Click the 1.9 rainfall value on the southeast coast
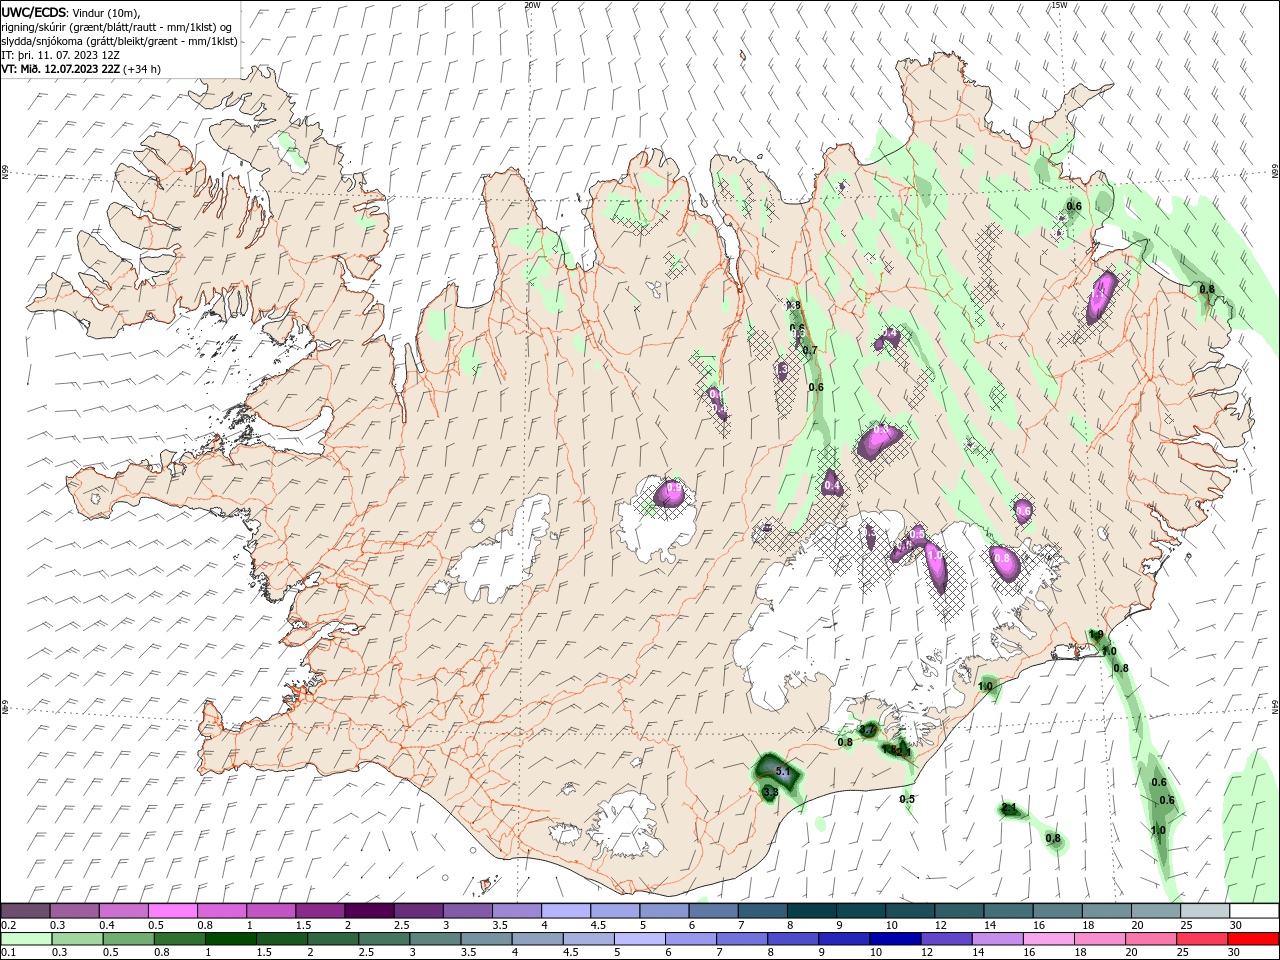The image size is (1280, 960). pyautogui.click(x=1096, y=635)
